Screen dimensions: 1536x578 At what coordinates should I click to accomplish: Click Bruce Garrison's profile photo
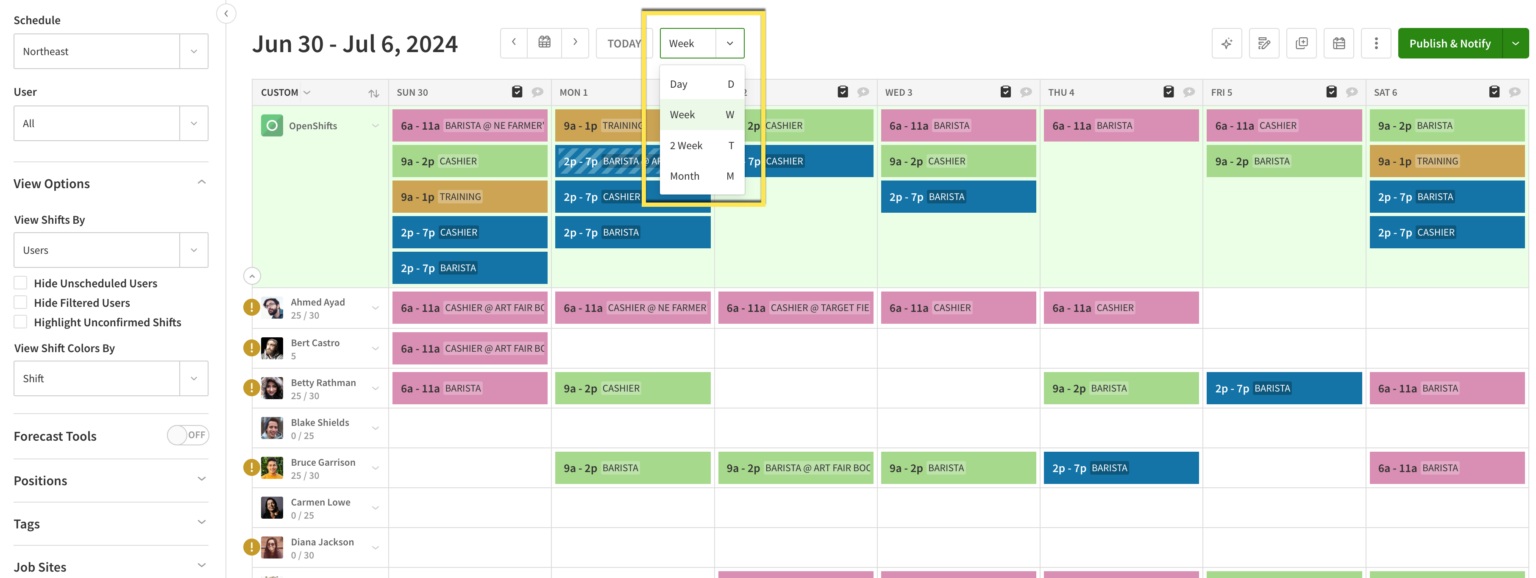[271, 467]
